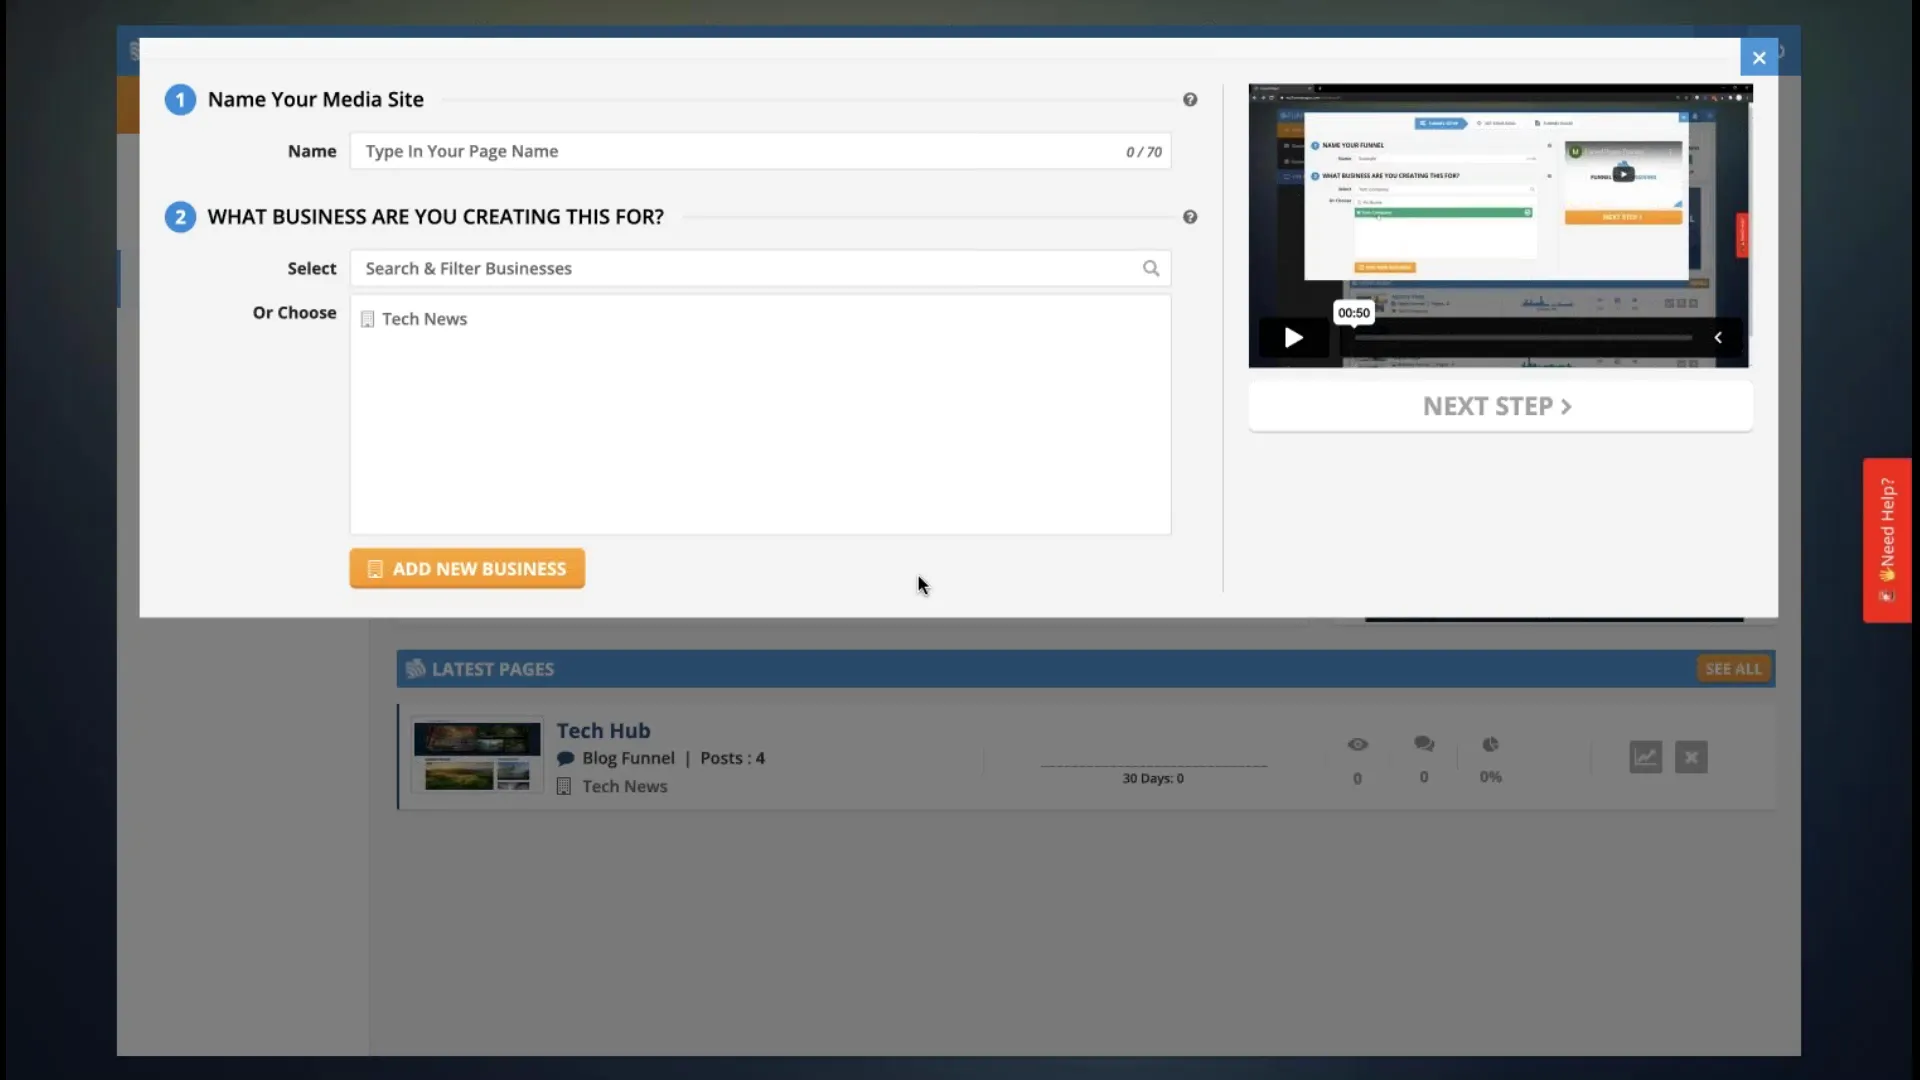Click the Next Step button

tap(1499, 406)
